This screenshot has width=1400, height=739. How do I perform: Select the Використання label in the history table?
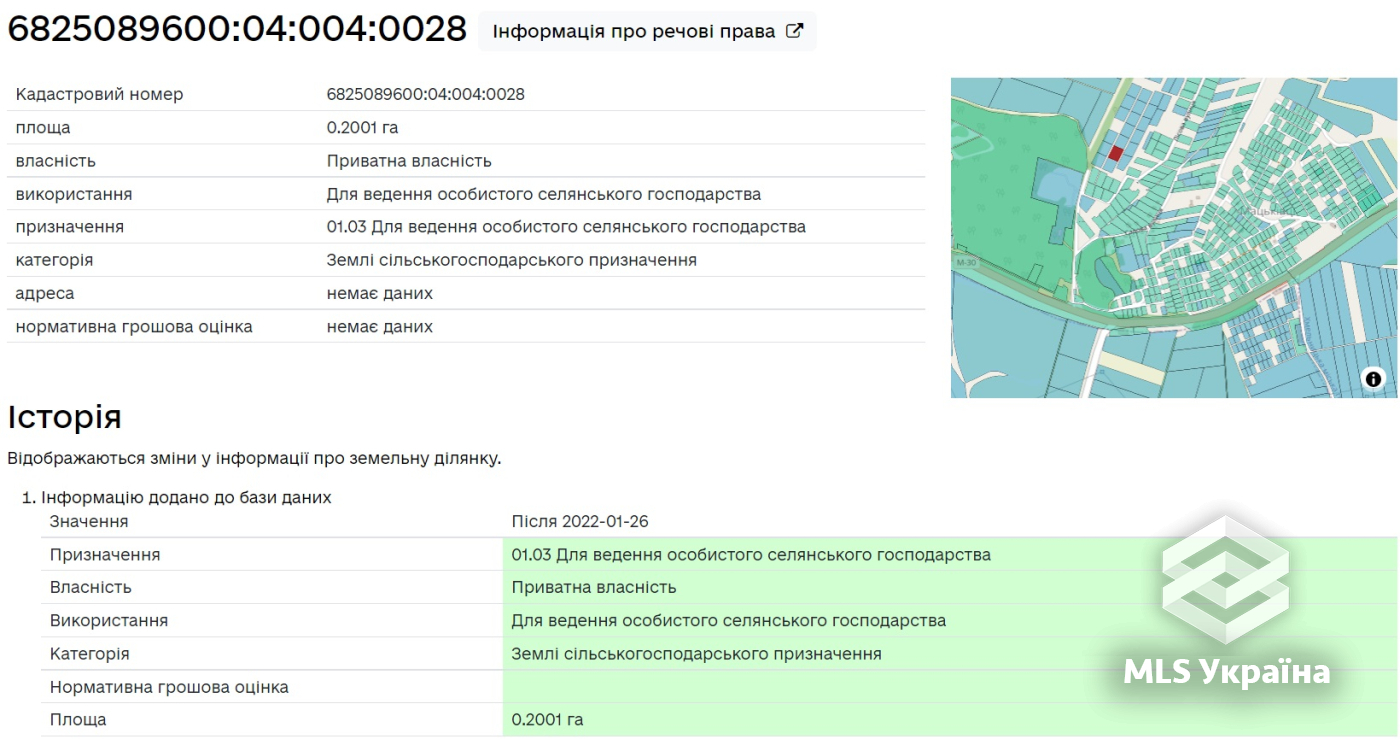click(x=109, y=620)
